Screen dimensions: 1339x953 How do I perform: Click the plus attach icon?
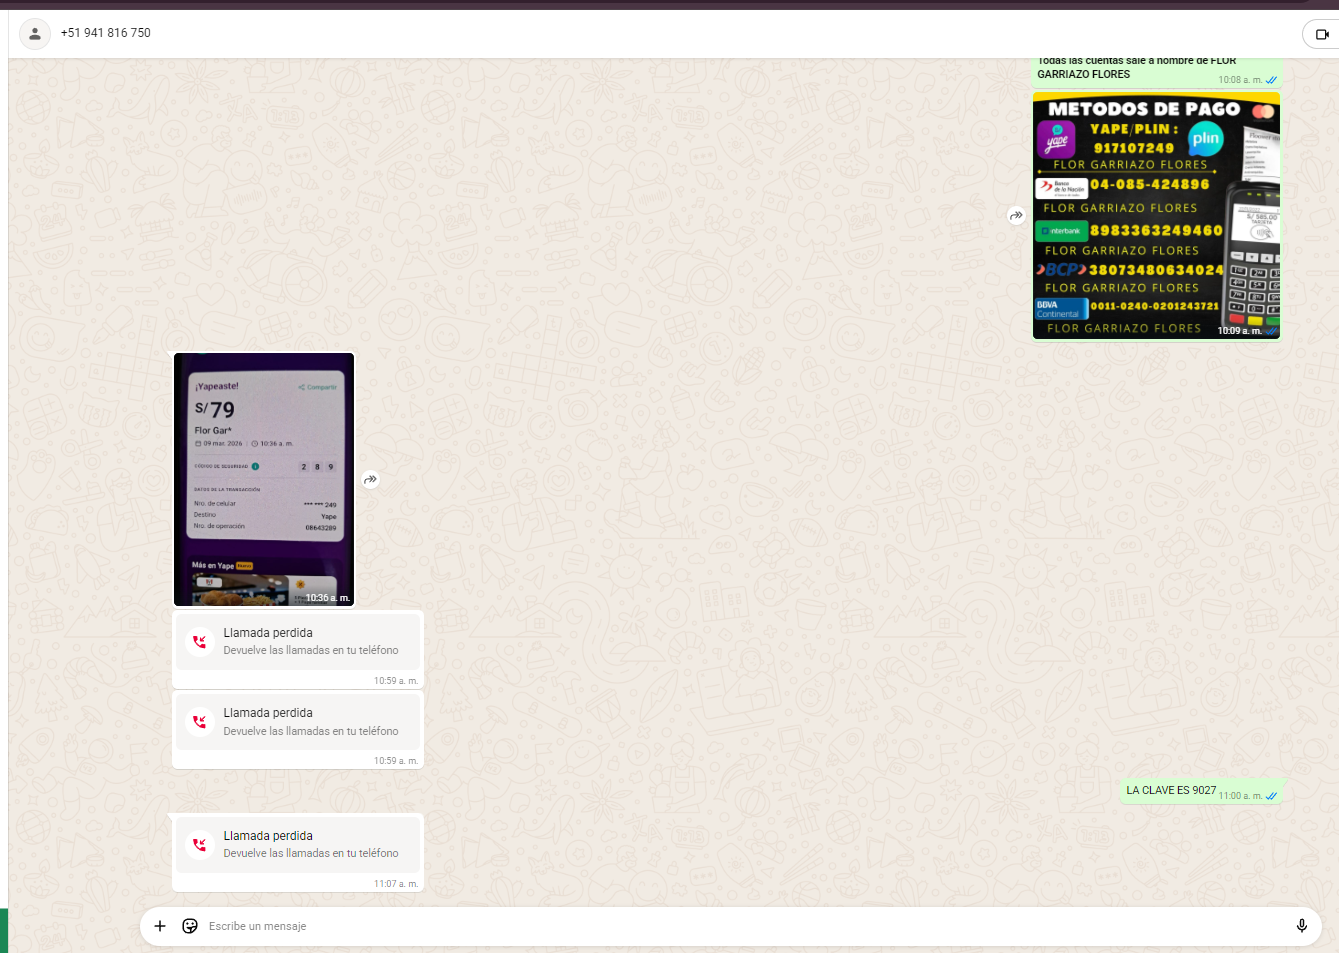(x=160, y=926)
